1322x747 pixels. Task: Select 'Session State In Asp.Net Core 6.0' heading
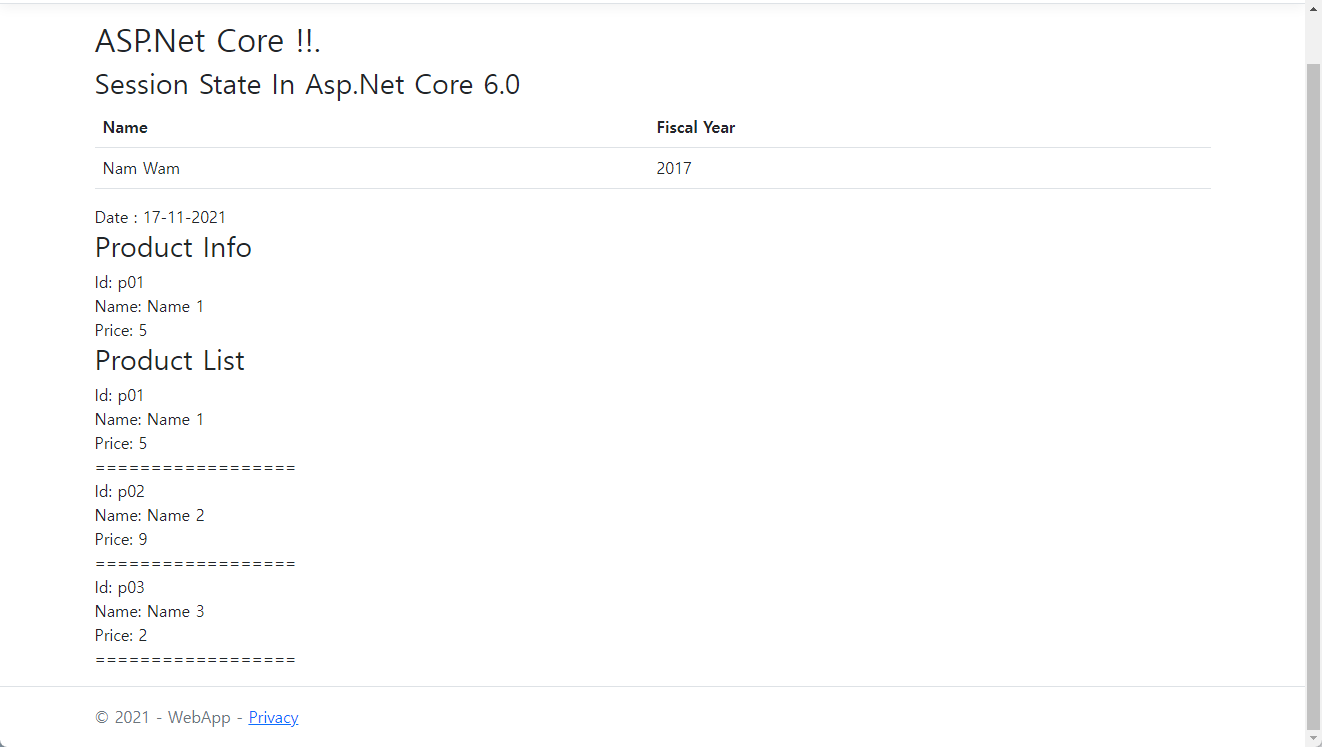[x=307, y=85]
